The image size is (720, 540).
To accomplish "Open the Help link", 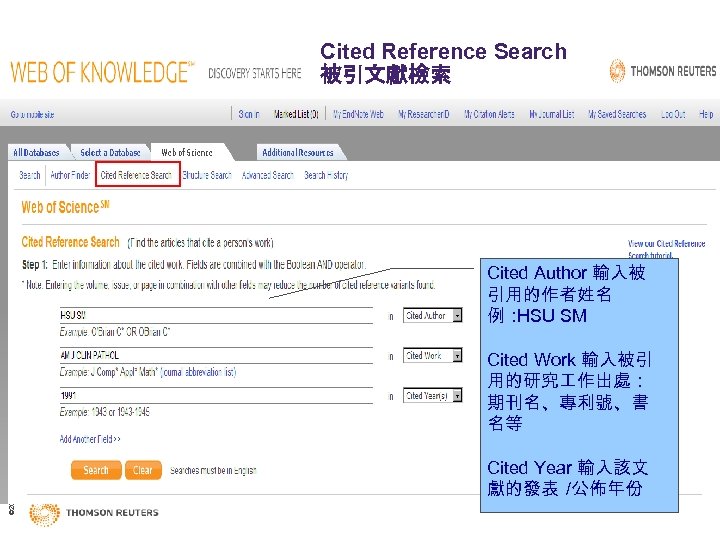I will pyautogui.click(x=706, y=114).
